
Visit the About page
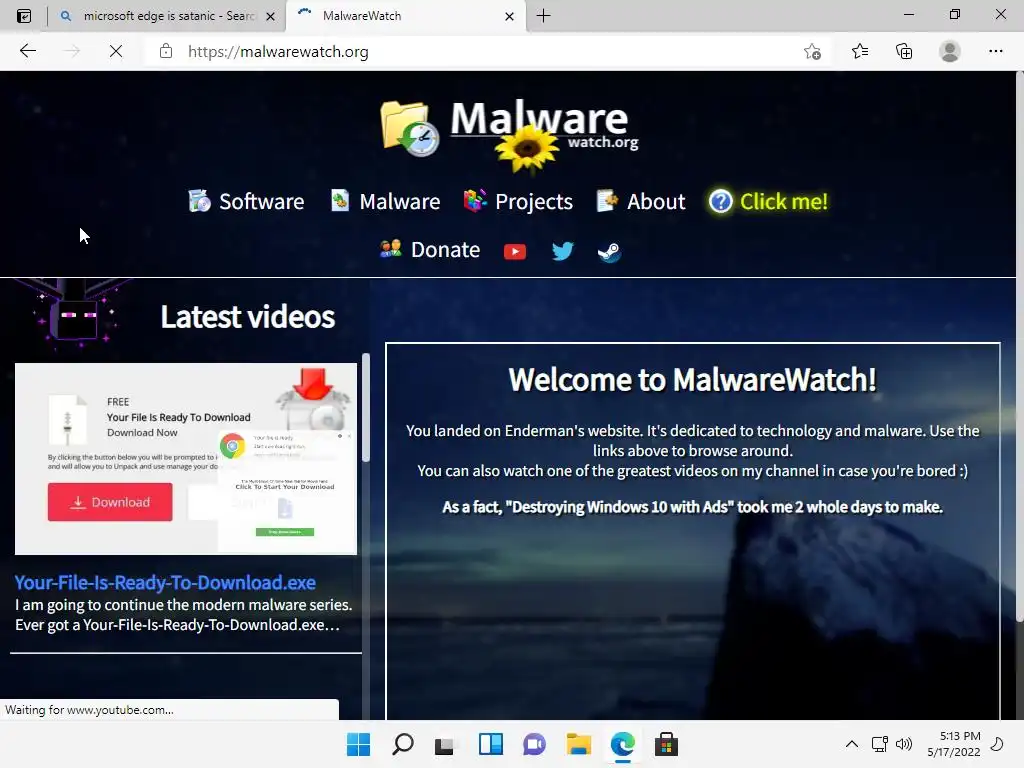(x=656, y=201)
